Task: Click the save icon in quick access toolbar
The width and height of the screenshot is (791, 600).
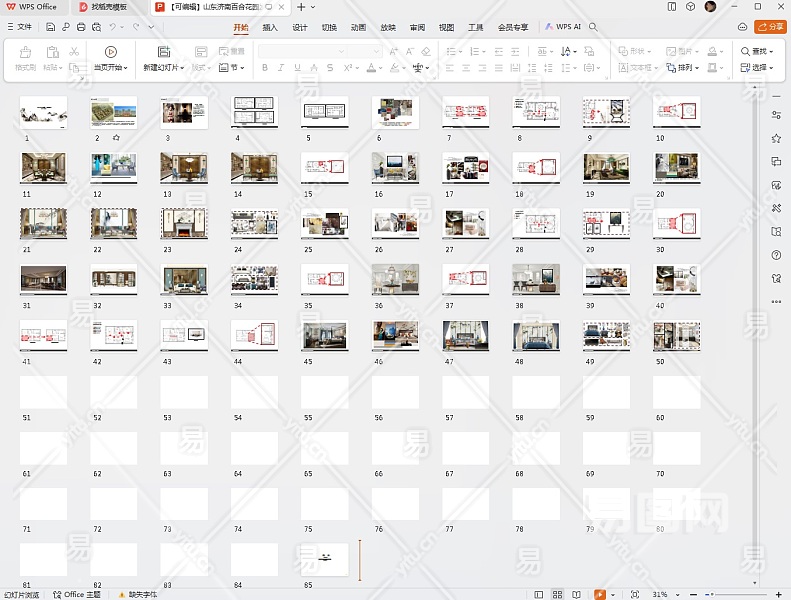Action: pyautogui.click(x=50, y=27)
